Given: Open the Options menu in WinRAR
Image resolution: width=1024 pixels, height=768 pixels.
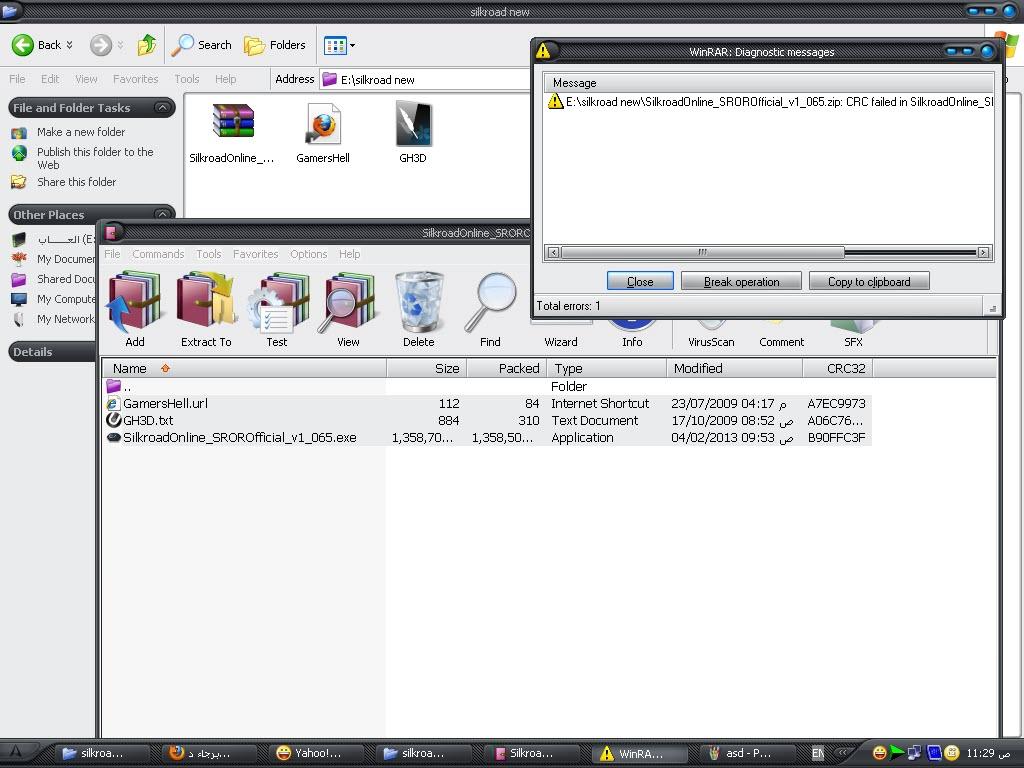Looking at the screenshot, I should click(x=308, y=254).
